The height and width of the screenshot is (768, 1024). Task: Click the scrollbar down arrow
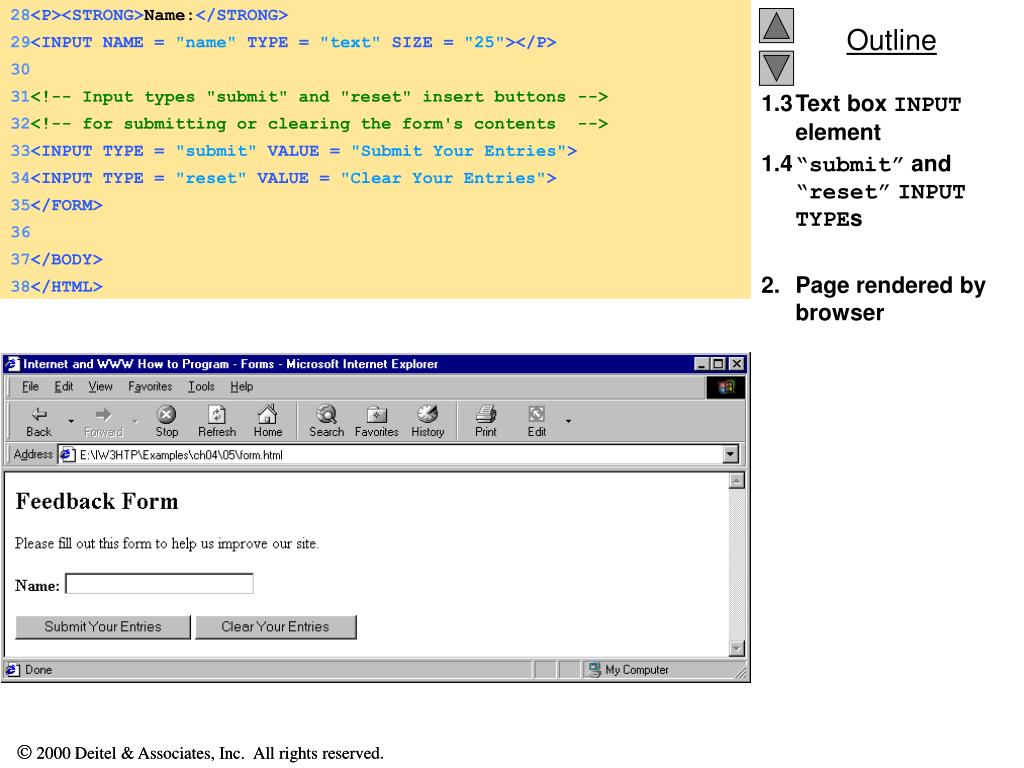(737, 648)
